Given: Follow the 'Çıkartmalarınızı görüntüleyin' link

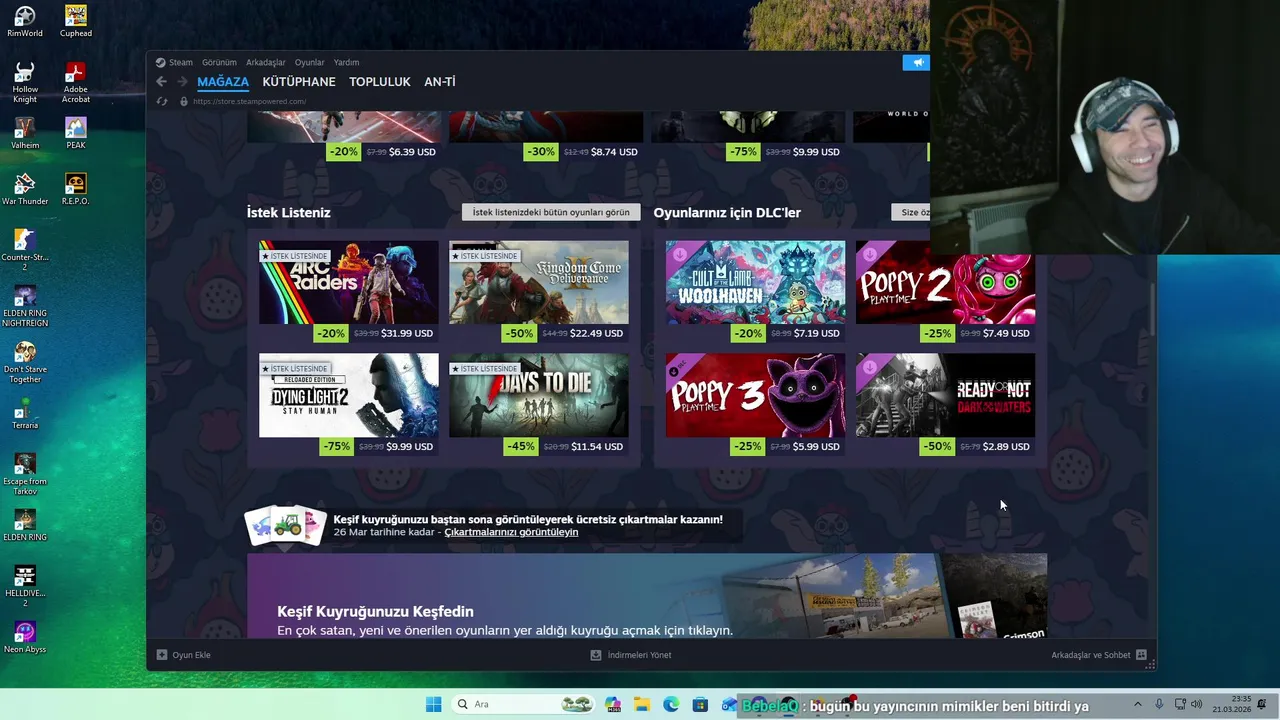Looking at the screenshot, I should tap(511, 532).
